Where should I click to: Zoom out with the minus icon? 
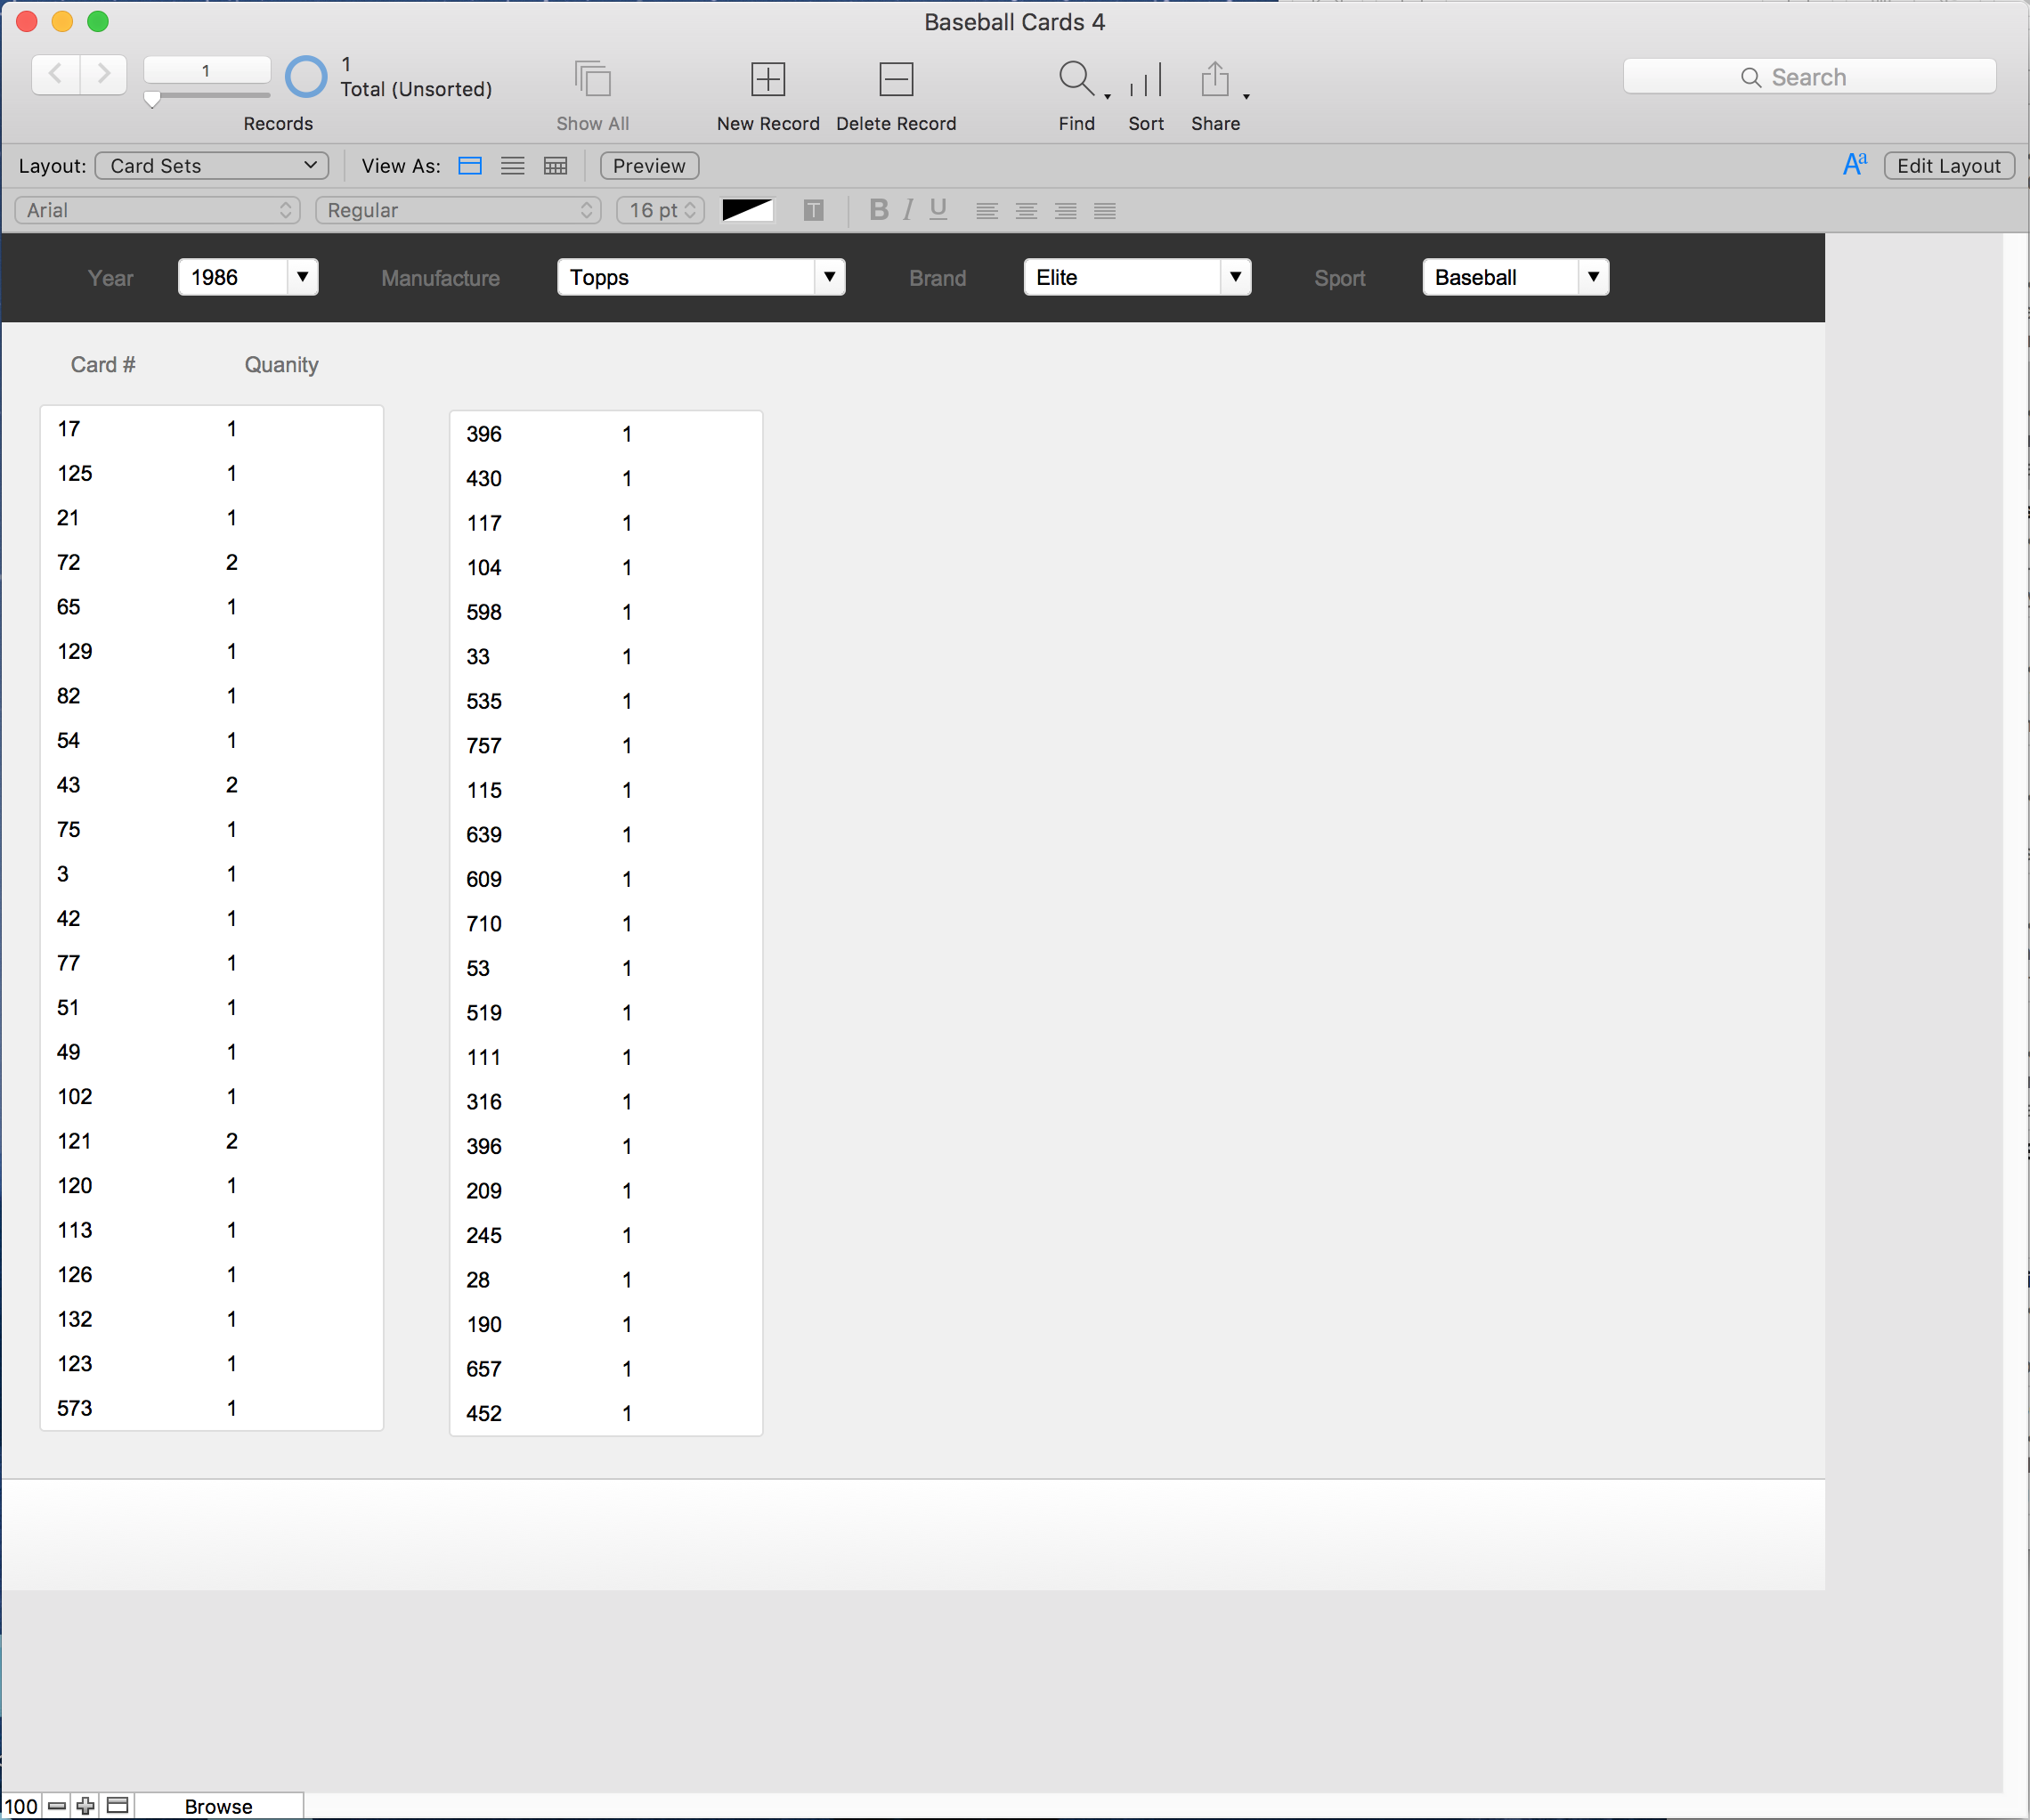pos(57,1806)
